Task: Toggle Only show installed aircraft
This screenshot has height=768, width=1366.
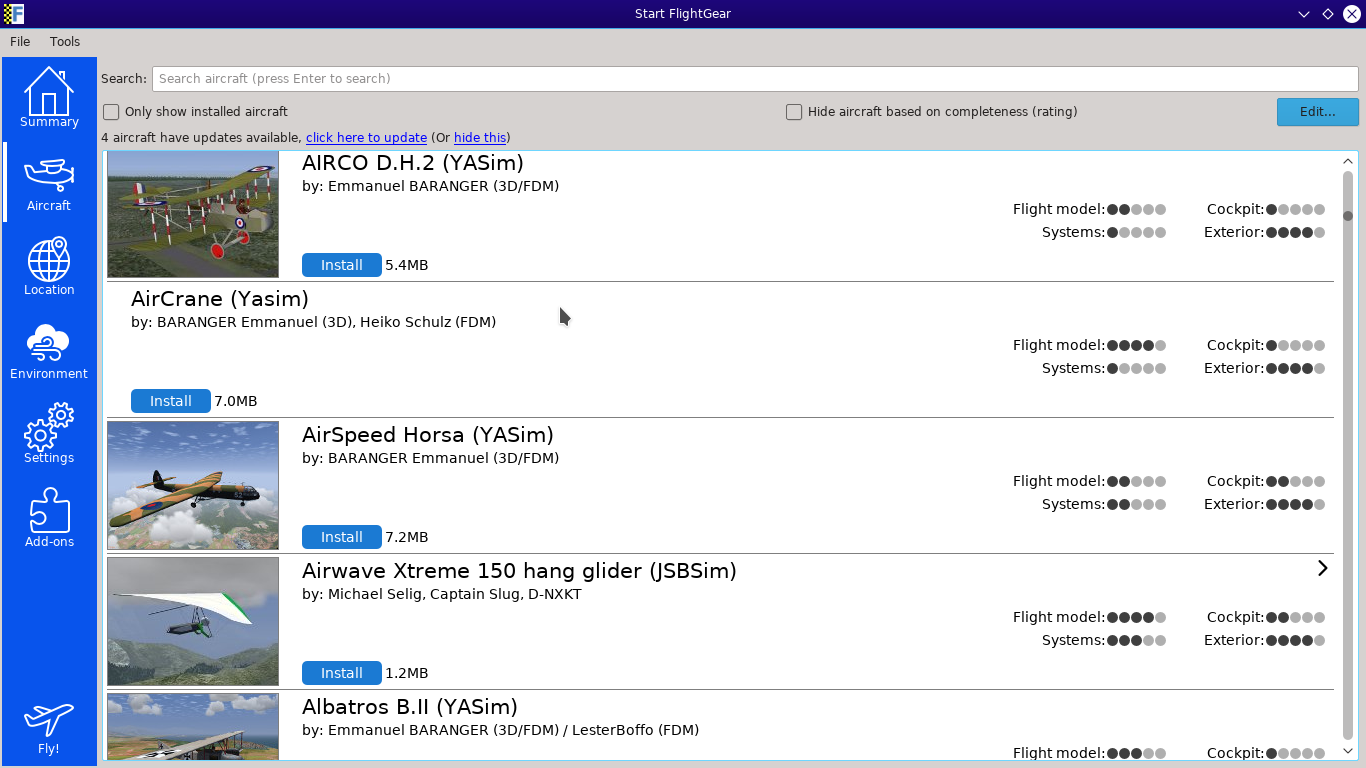Action: tap(195, 112)
